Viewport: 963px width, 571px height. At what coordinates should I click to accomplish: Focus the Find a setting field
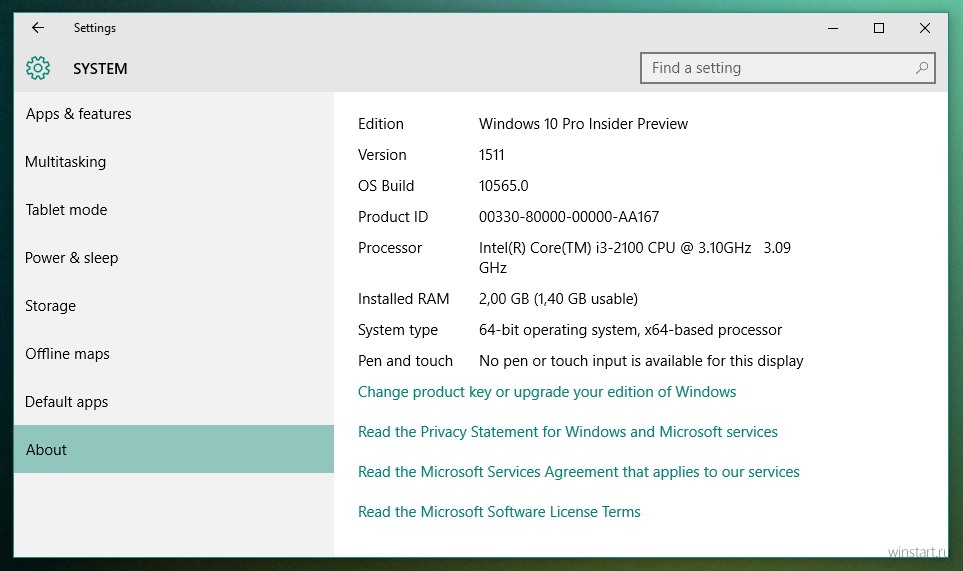pyautogui.click(x=787, y=68)
